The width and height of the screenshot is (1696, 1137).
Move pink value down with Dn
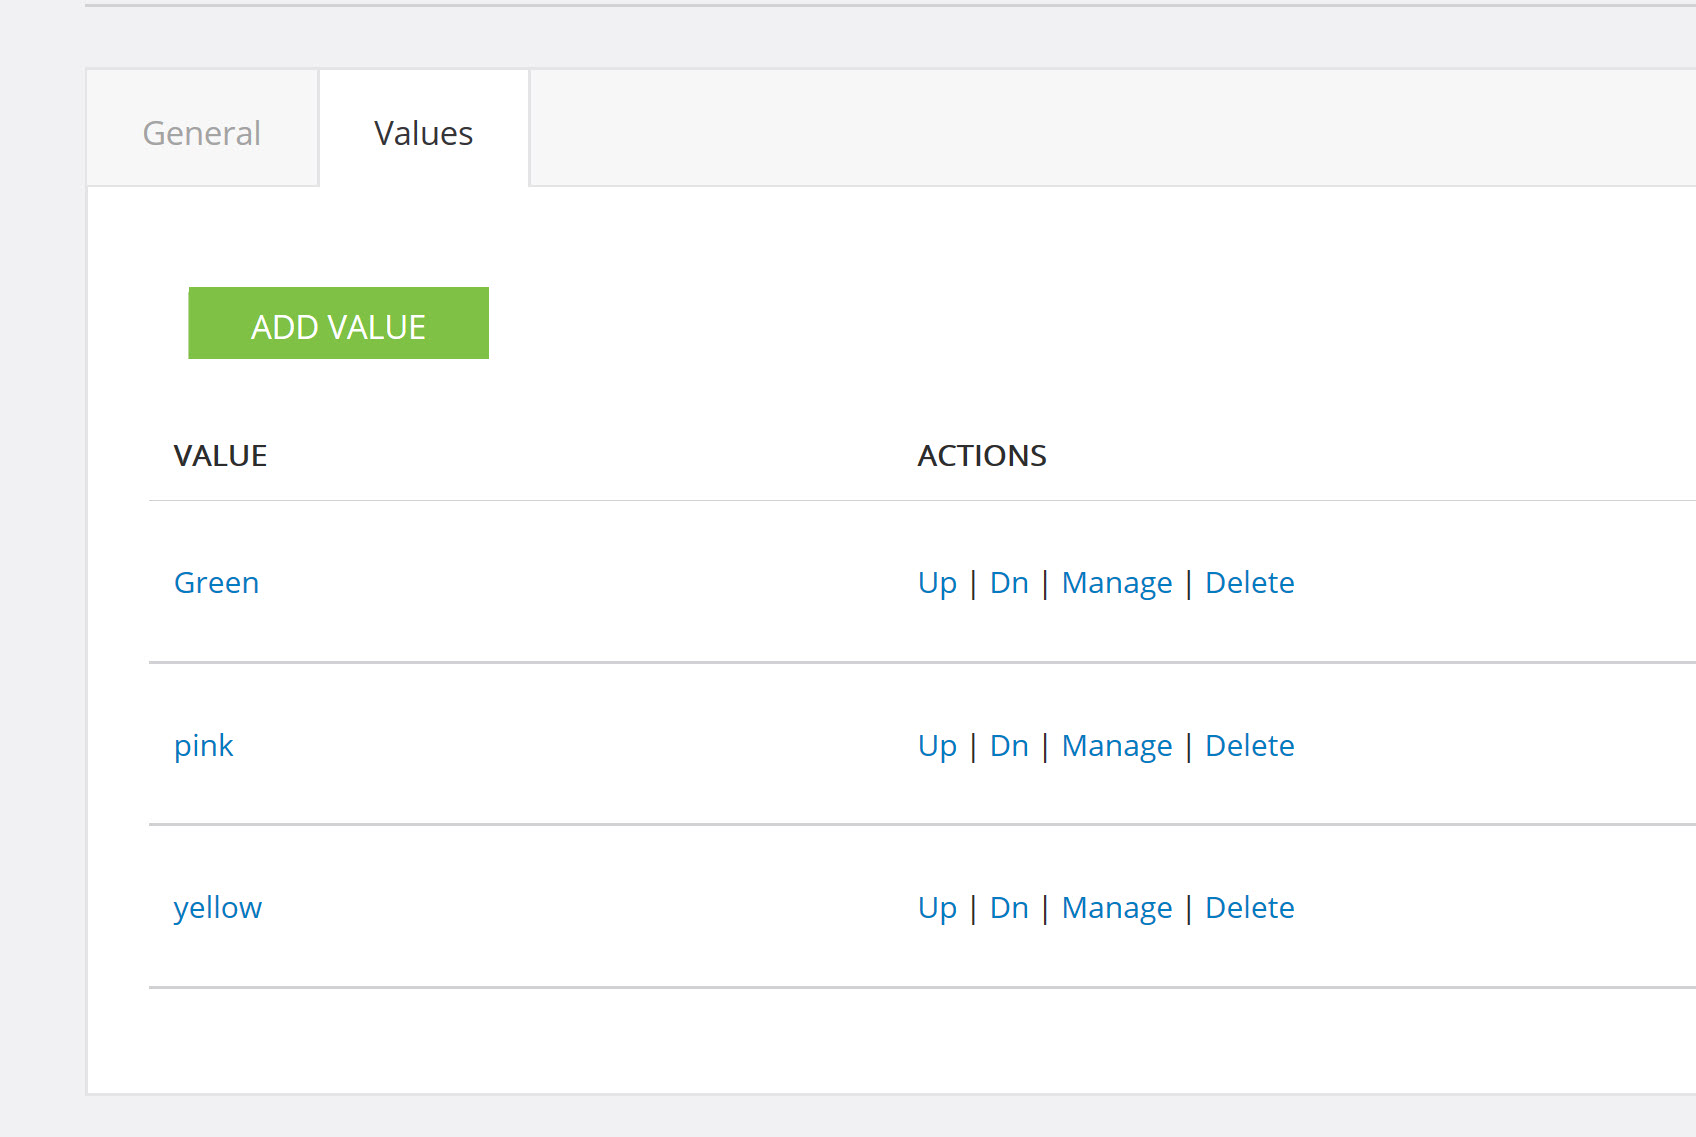1009,746
